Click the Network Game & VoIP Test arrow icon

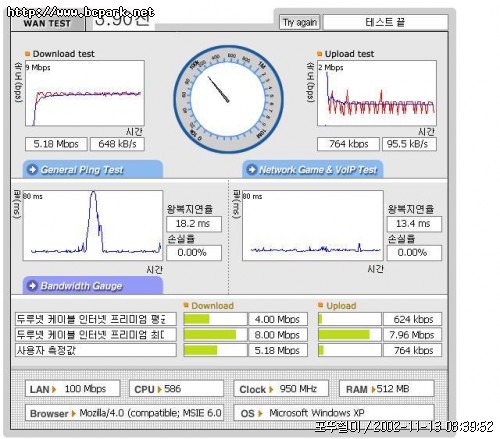(252, 169)
